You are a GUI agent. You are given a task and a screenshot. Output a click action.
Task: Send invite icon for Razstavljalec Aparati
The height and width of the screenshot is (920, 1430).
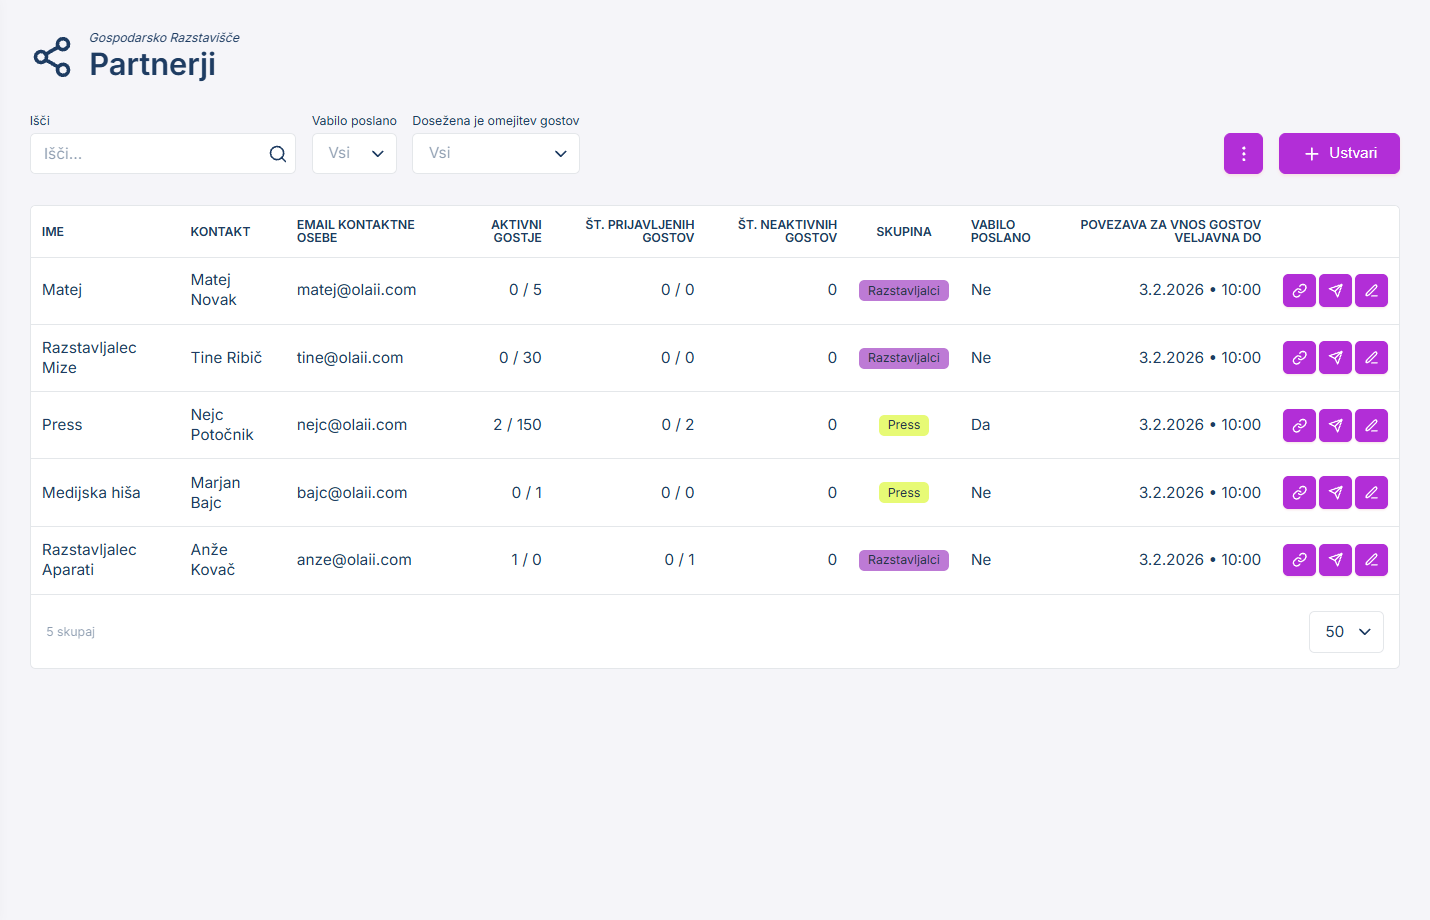pos(1335,560)
